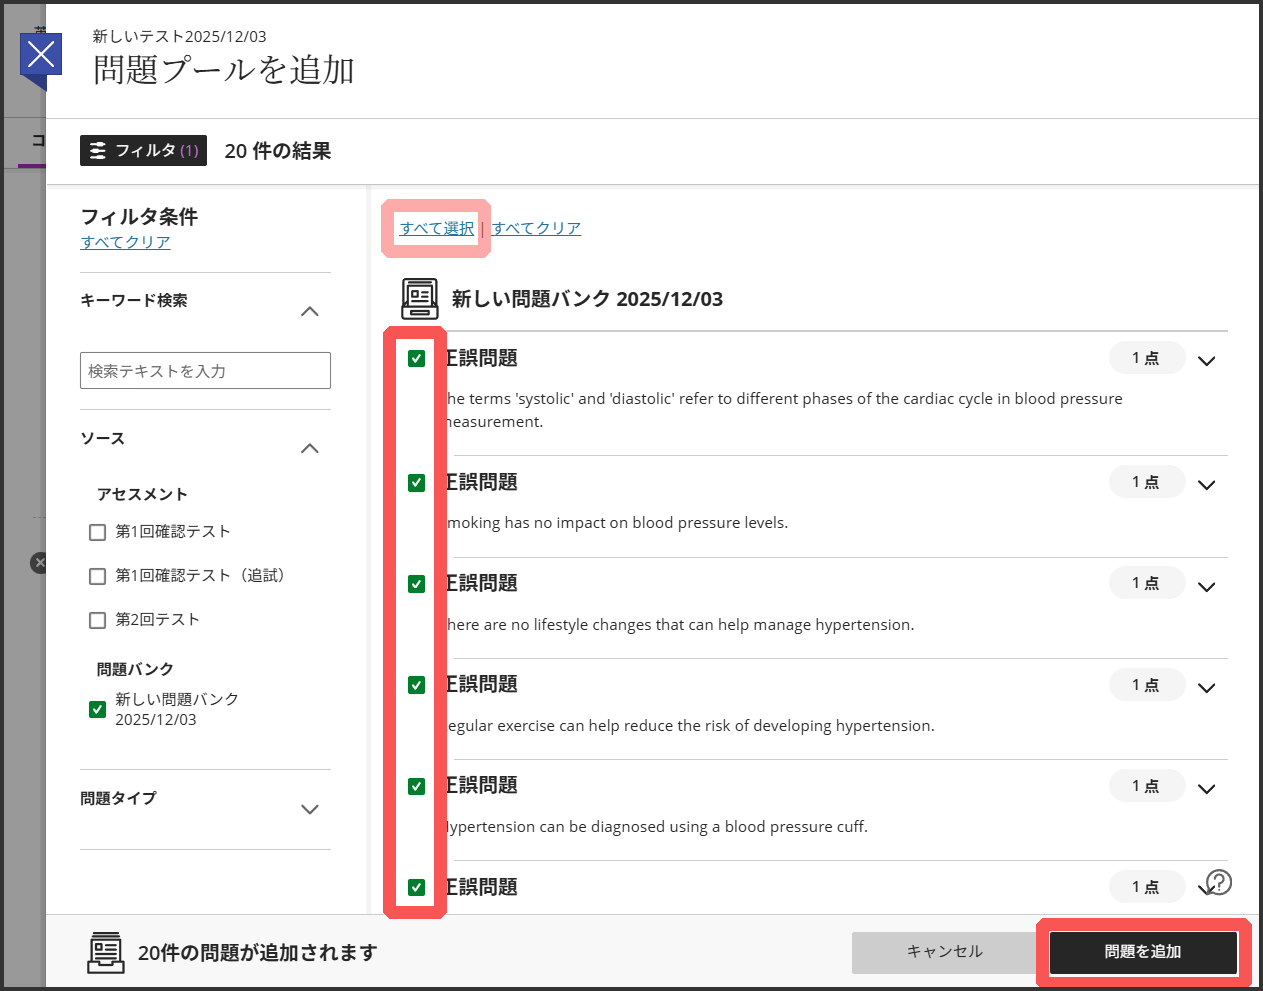The height and width of the screenshot is (991, 1263).
Task: Click the 検索テキストを入力 search field
Action: tap(205, 370)
